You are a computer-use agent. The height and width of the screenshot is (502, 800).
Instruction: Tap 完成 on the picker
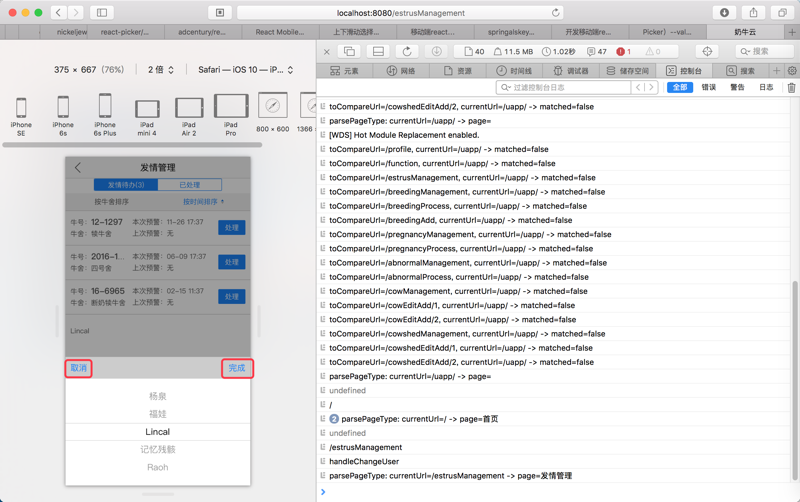click(237, 368)
